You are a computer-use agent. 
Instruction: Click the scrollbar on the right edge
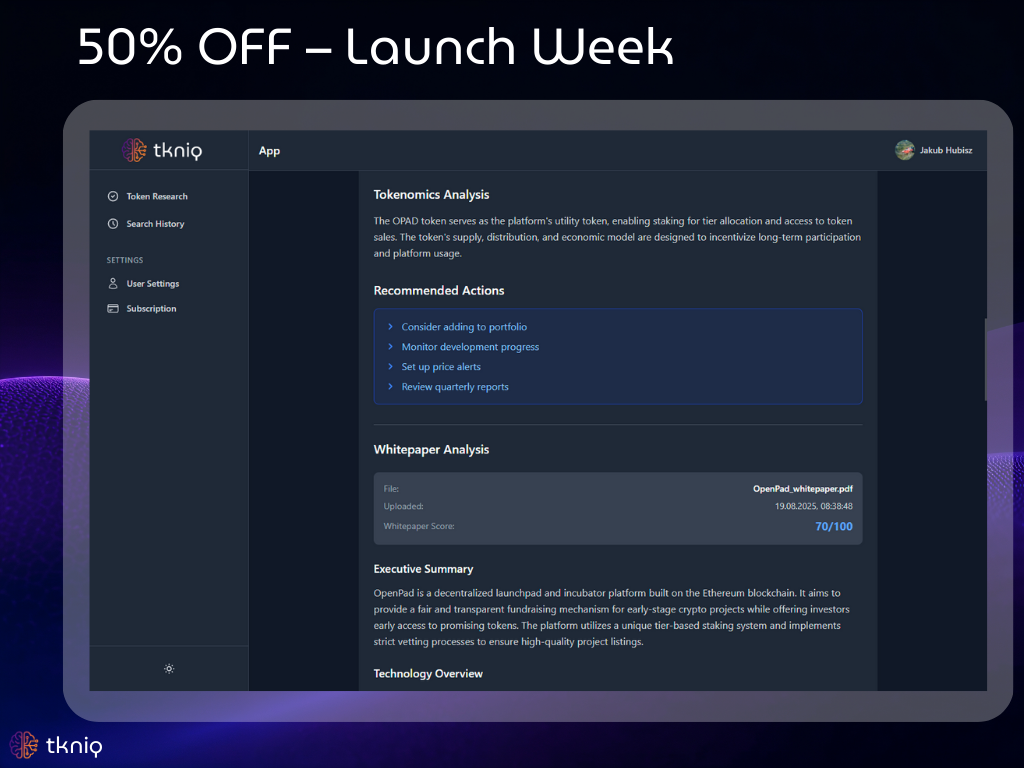click(x=985, y=359)
